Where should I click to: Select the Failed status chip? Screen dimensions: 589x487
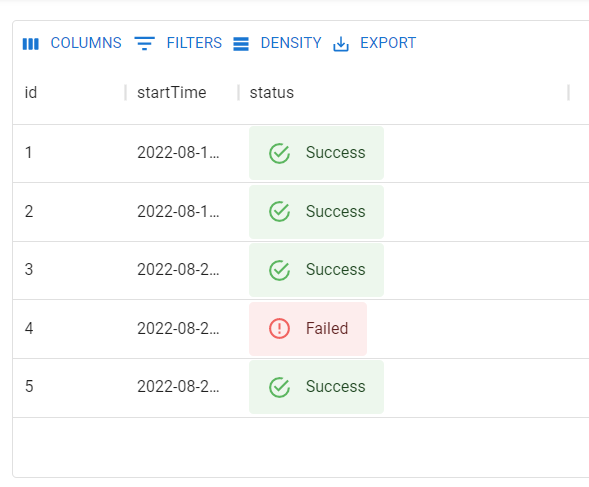tap(308, 329)
